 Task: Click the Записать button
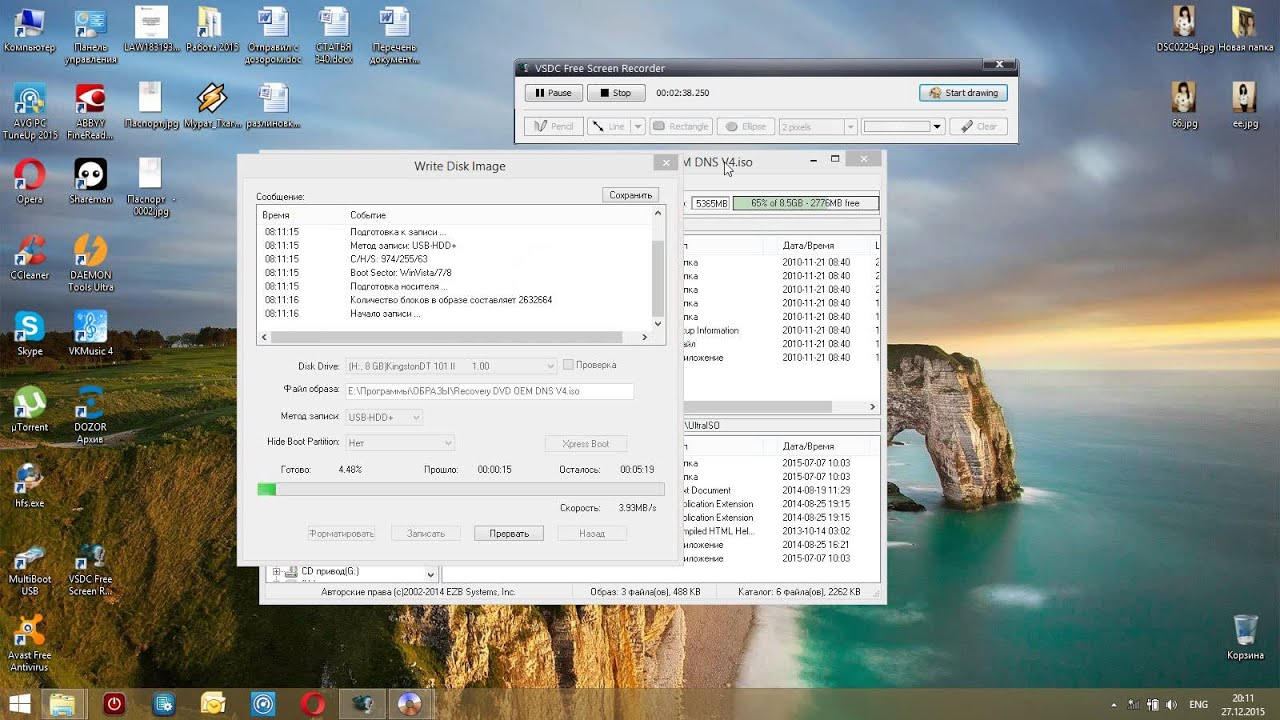click(x=425, y=534)
